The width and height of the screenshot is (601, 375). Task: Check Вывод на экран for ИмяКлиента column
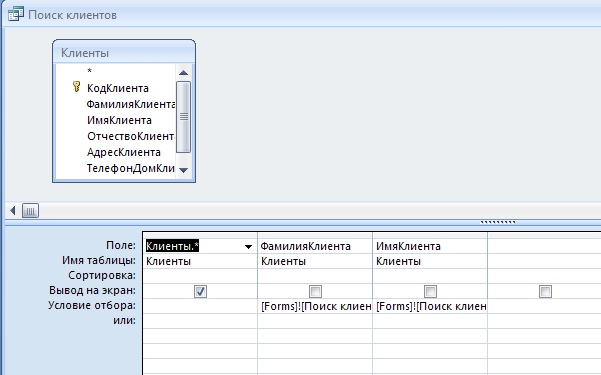point(430,291)
